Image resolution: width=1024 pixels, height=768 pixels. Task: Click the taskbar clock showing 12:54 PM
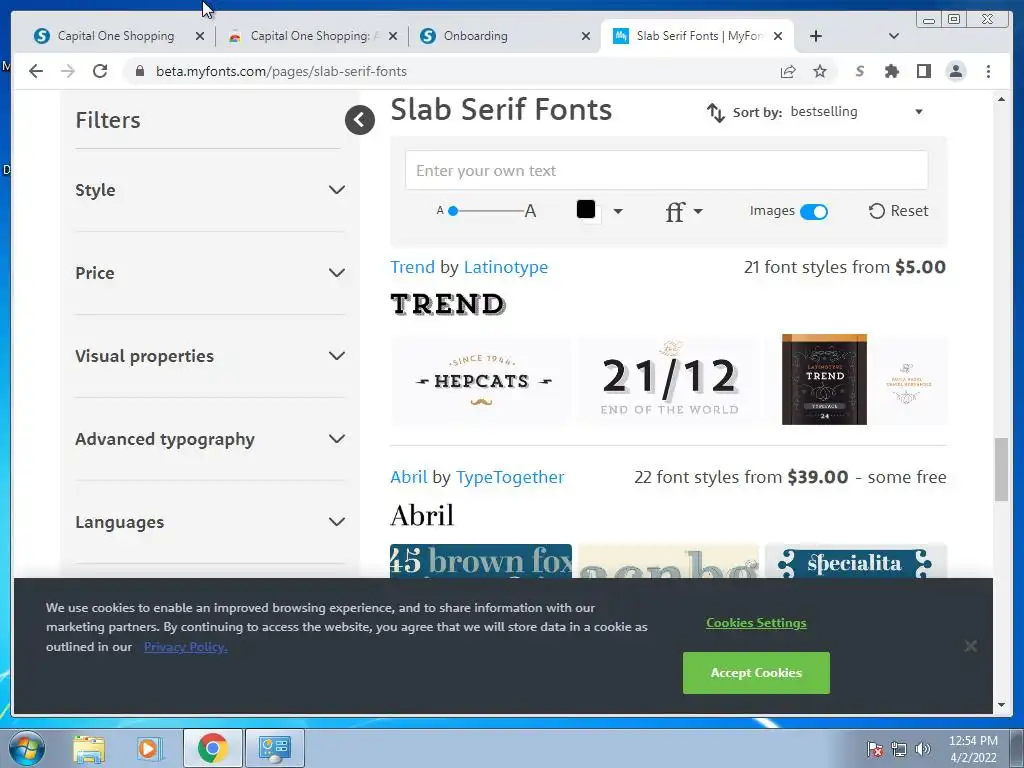click(x=973, y=748)
